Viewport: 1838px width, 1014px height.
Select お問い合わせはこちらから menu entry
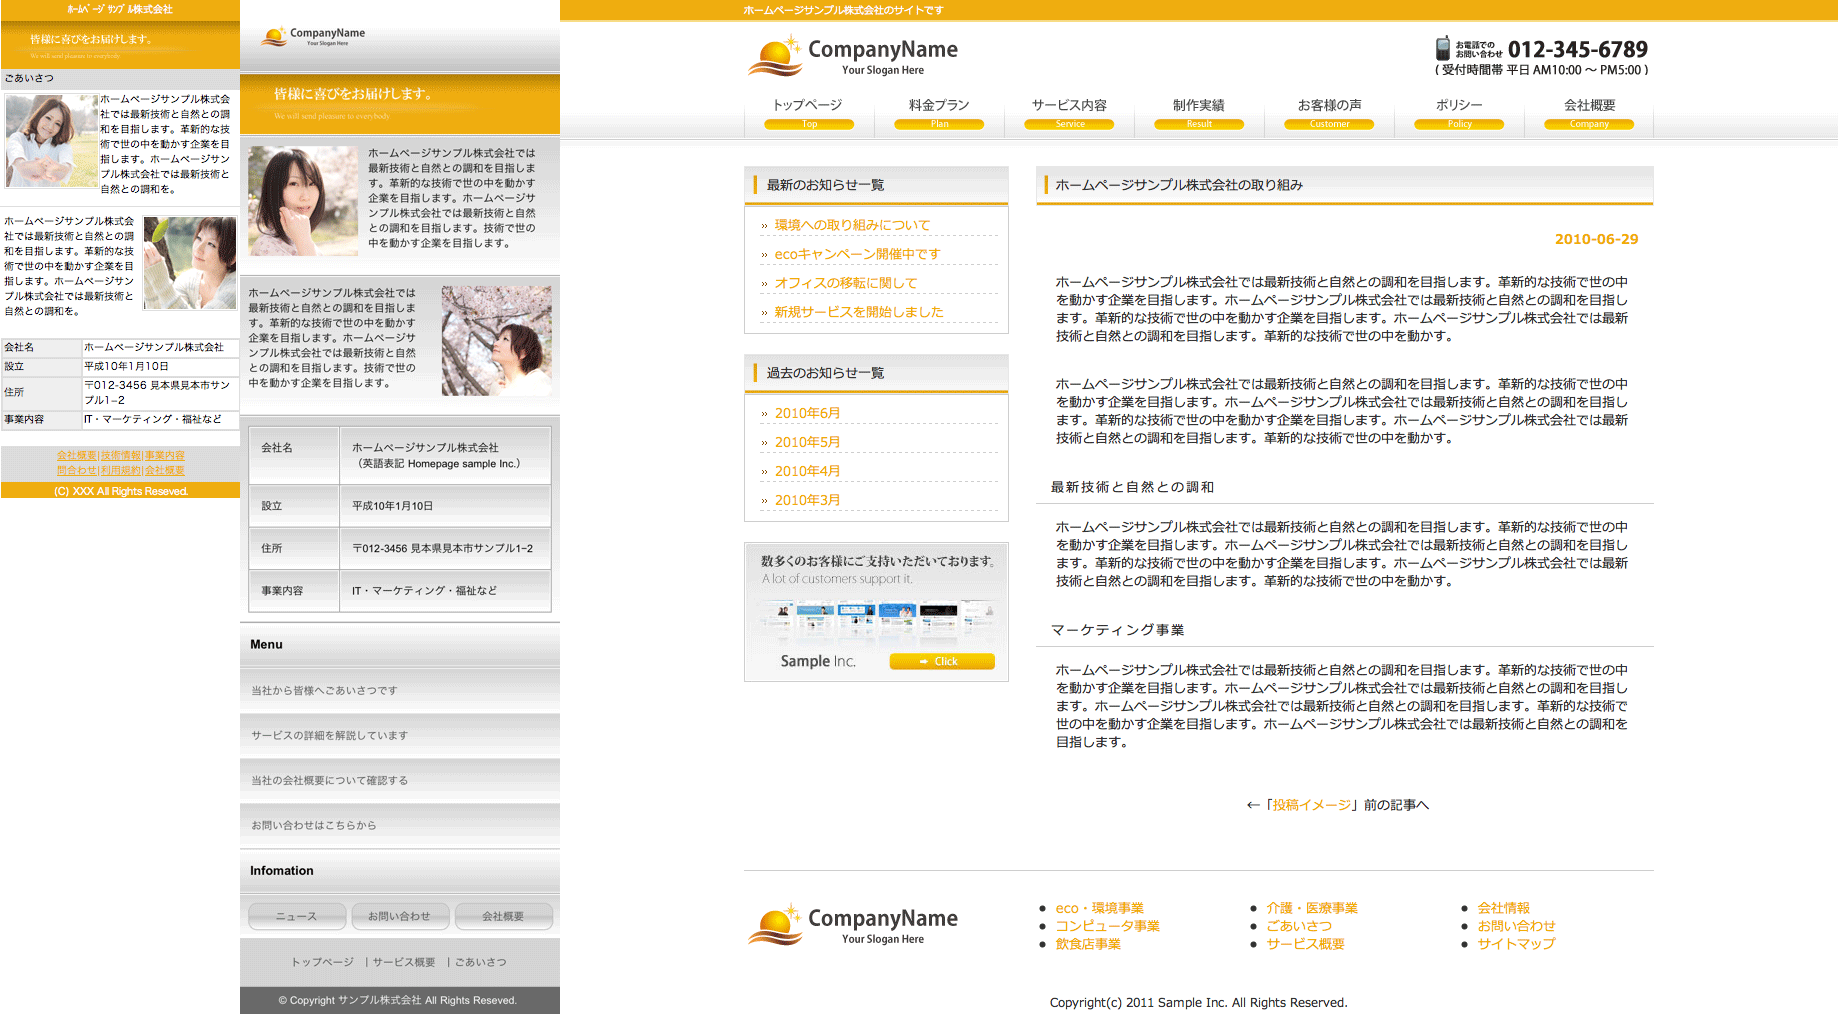point(314,825)
